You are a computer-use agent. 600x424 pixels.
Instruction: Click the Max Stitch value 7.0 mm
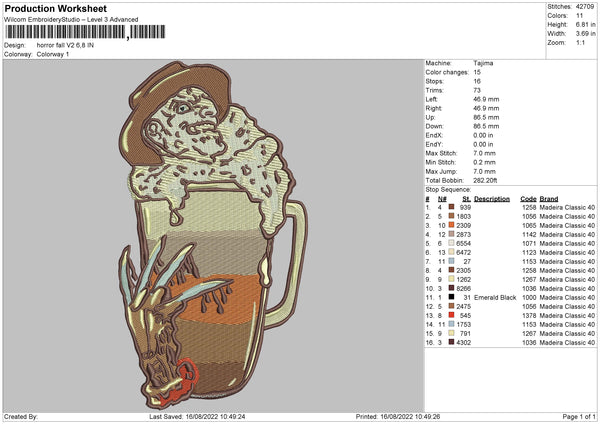click(484, 153)
